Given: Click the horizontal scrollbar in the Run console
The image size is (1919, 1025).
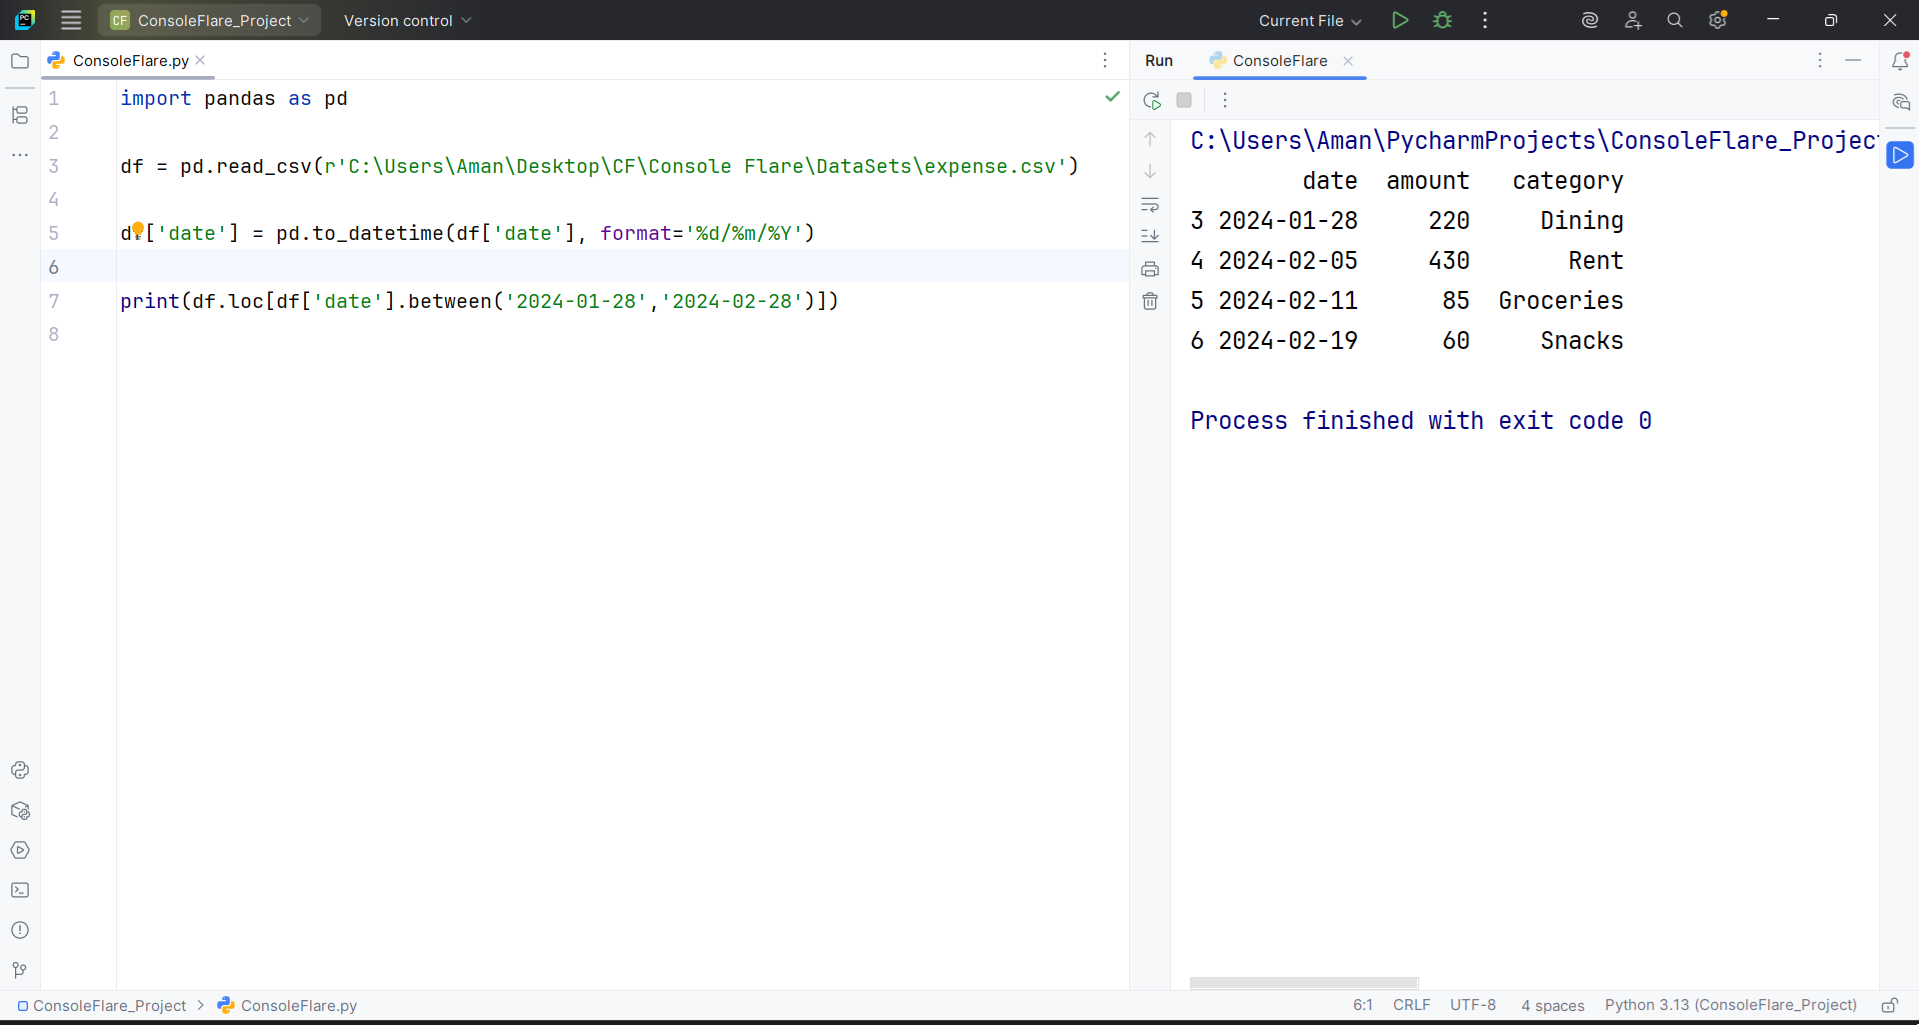Looking at the screenshot, I should click(1303, 983).
